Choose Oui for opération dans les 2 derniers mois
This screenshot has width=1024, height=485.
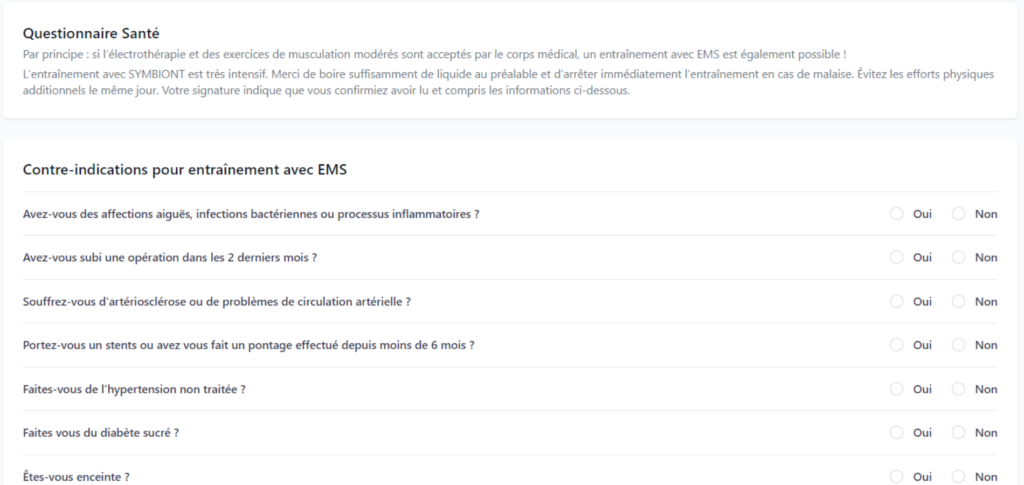896,258
